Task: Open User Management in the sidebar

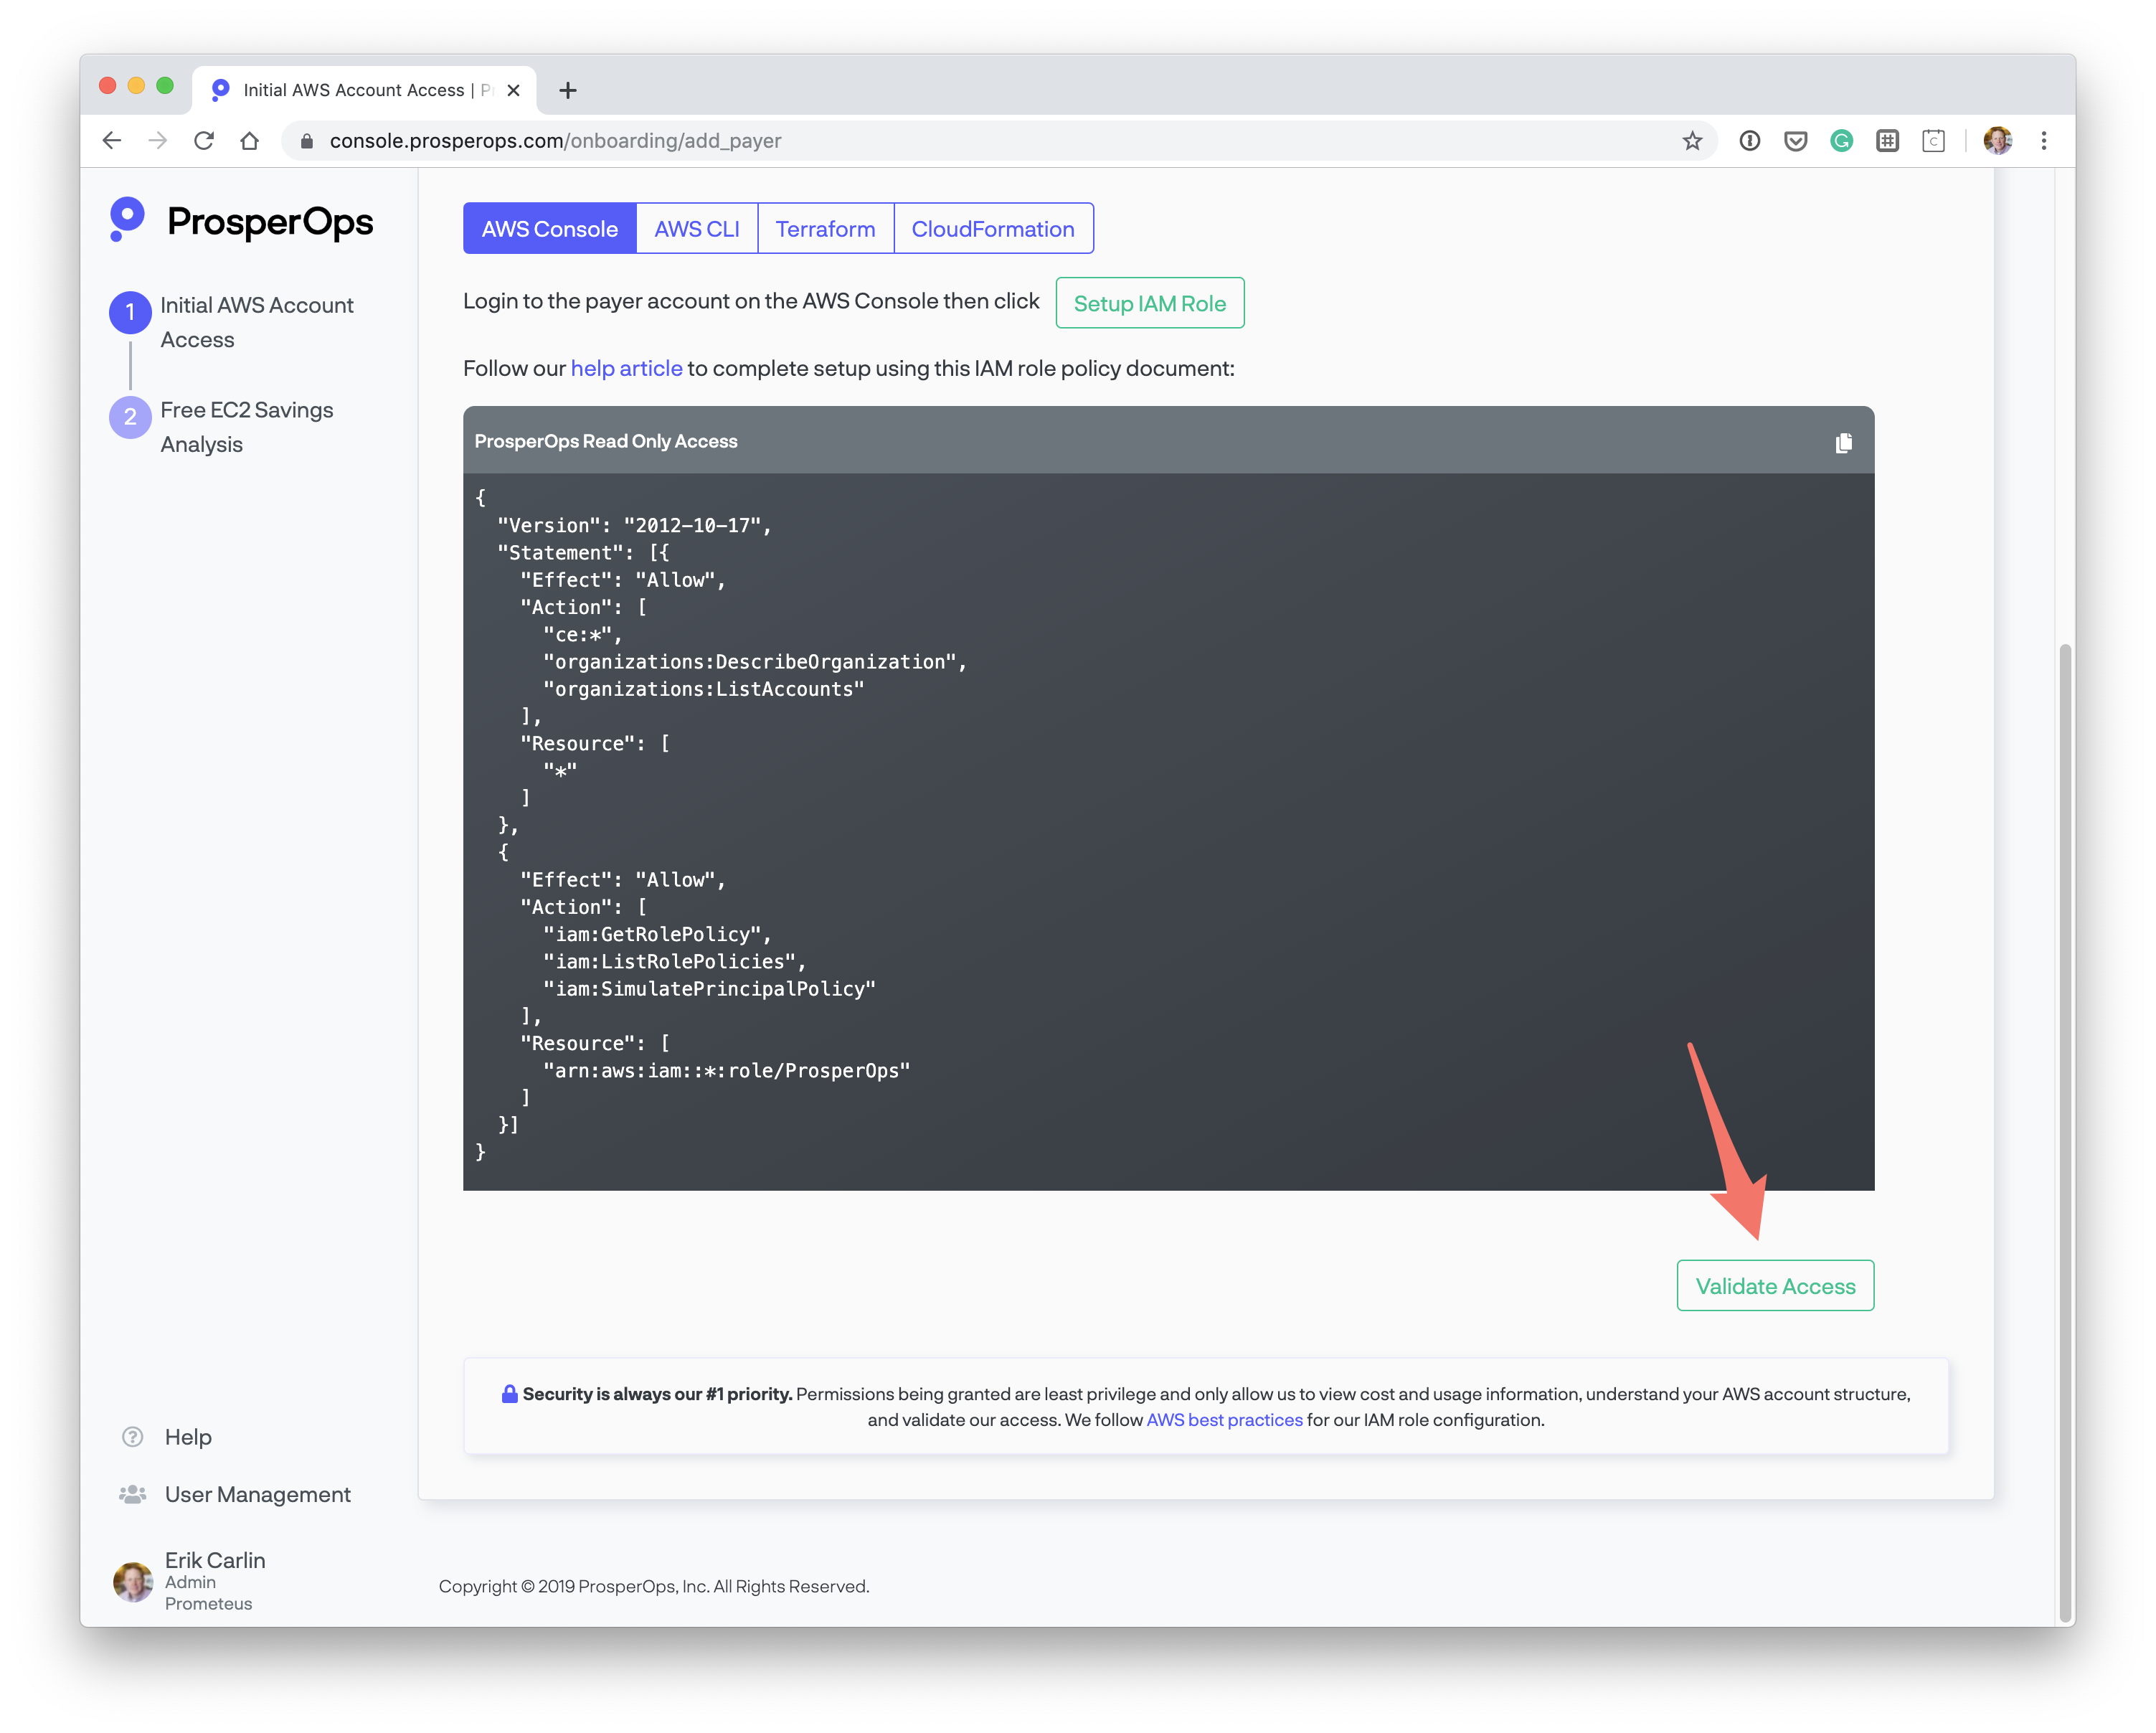Action: point(258,1494)
